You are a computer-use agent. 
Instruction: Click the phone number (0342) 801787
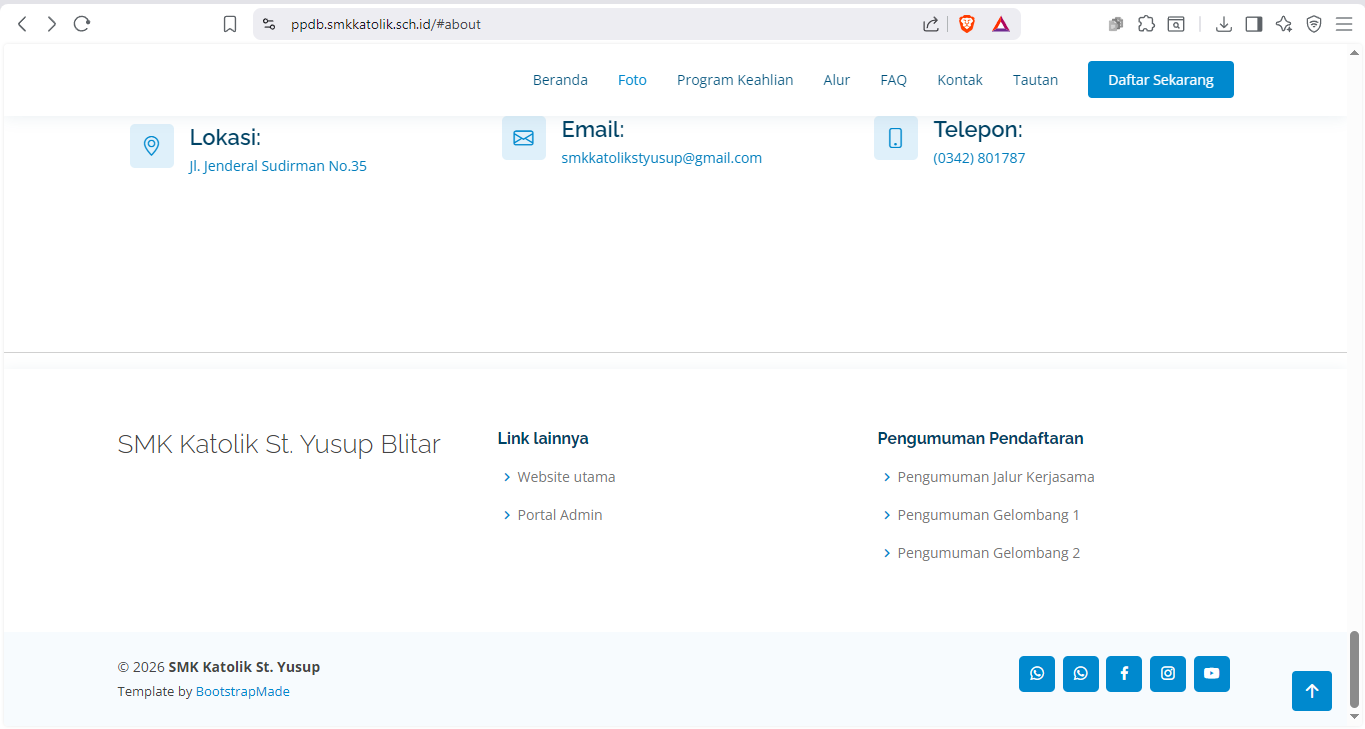(979, 158)
